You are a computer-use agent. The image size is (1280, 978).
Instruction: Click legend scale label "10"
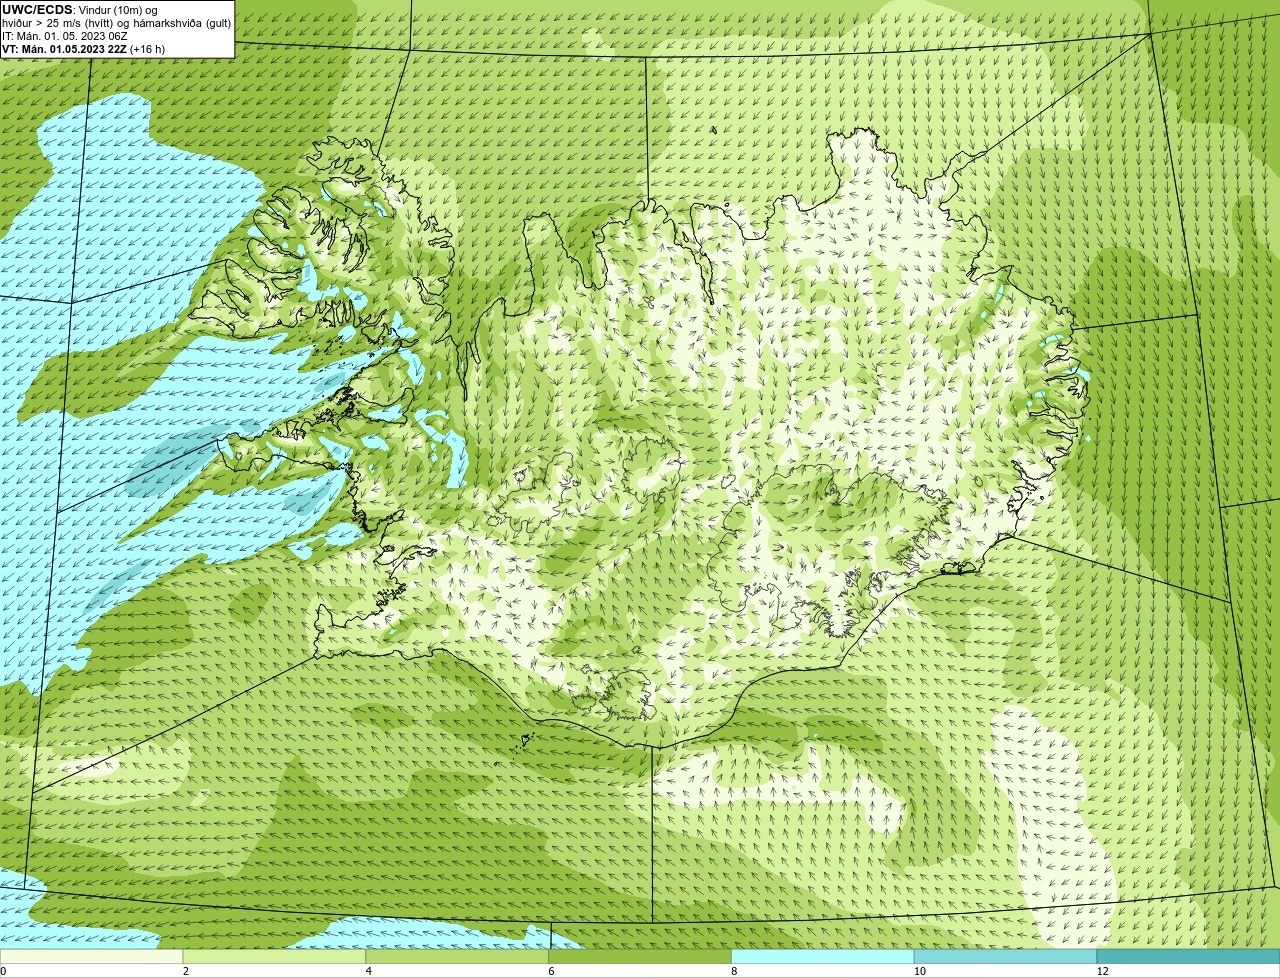[x=918, y=971]
